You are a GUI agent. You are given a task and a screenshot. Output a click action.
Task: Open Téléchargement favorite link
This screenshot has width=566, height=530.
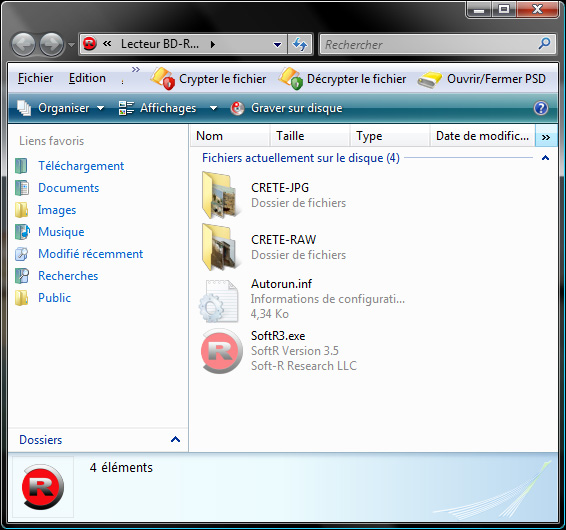(x=81, y=166)
